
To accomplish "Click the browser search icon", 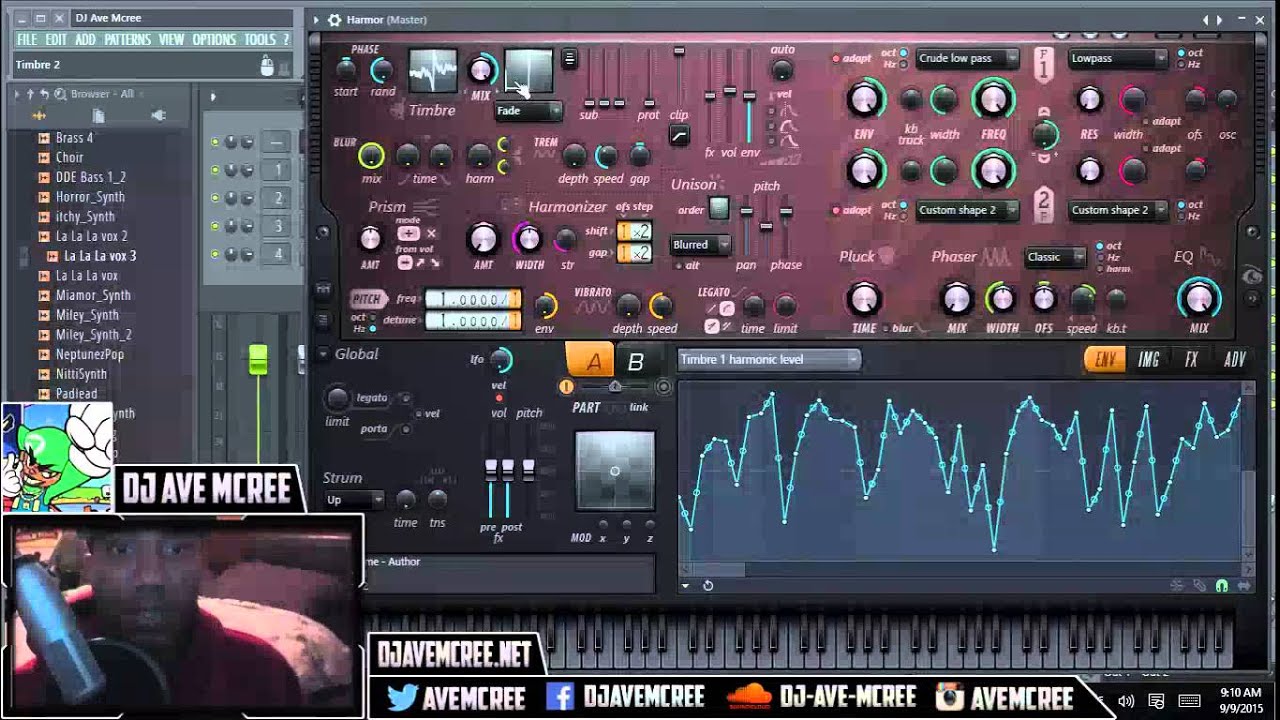I will 61,94.
